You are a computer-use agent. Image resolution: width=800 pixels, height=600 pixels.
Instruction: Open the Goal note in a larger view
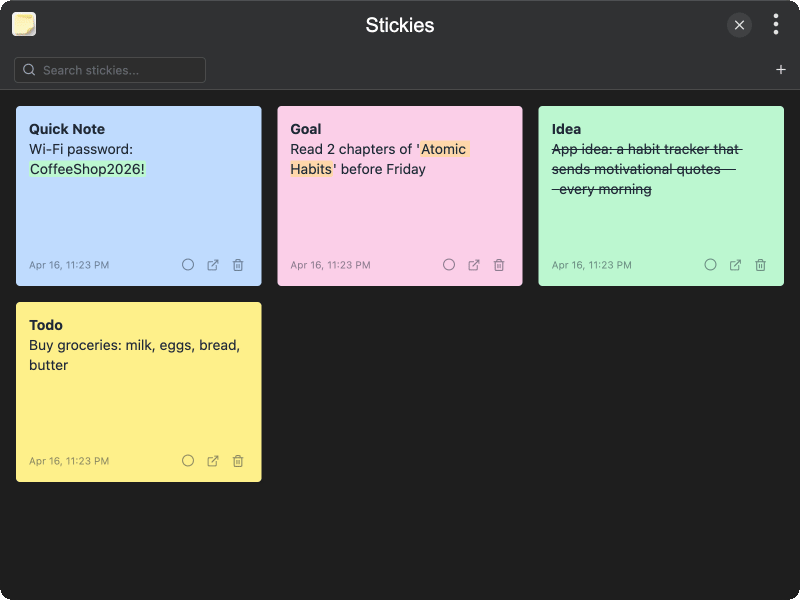(x=473, y=265)
